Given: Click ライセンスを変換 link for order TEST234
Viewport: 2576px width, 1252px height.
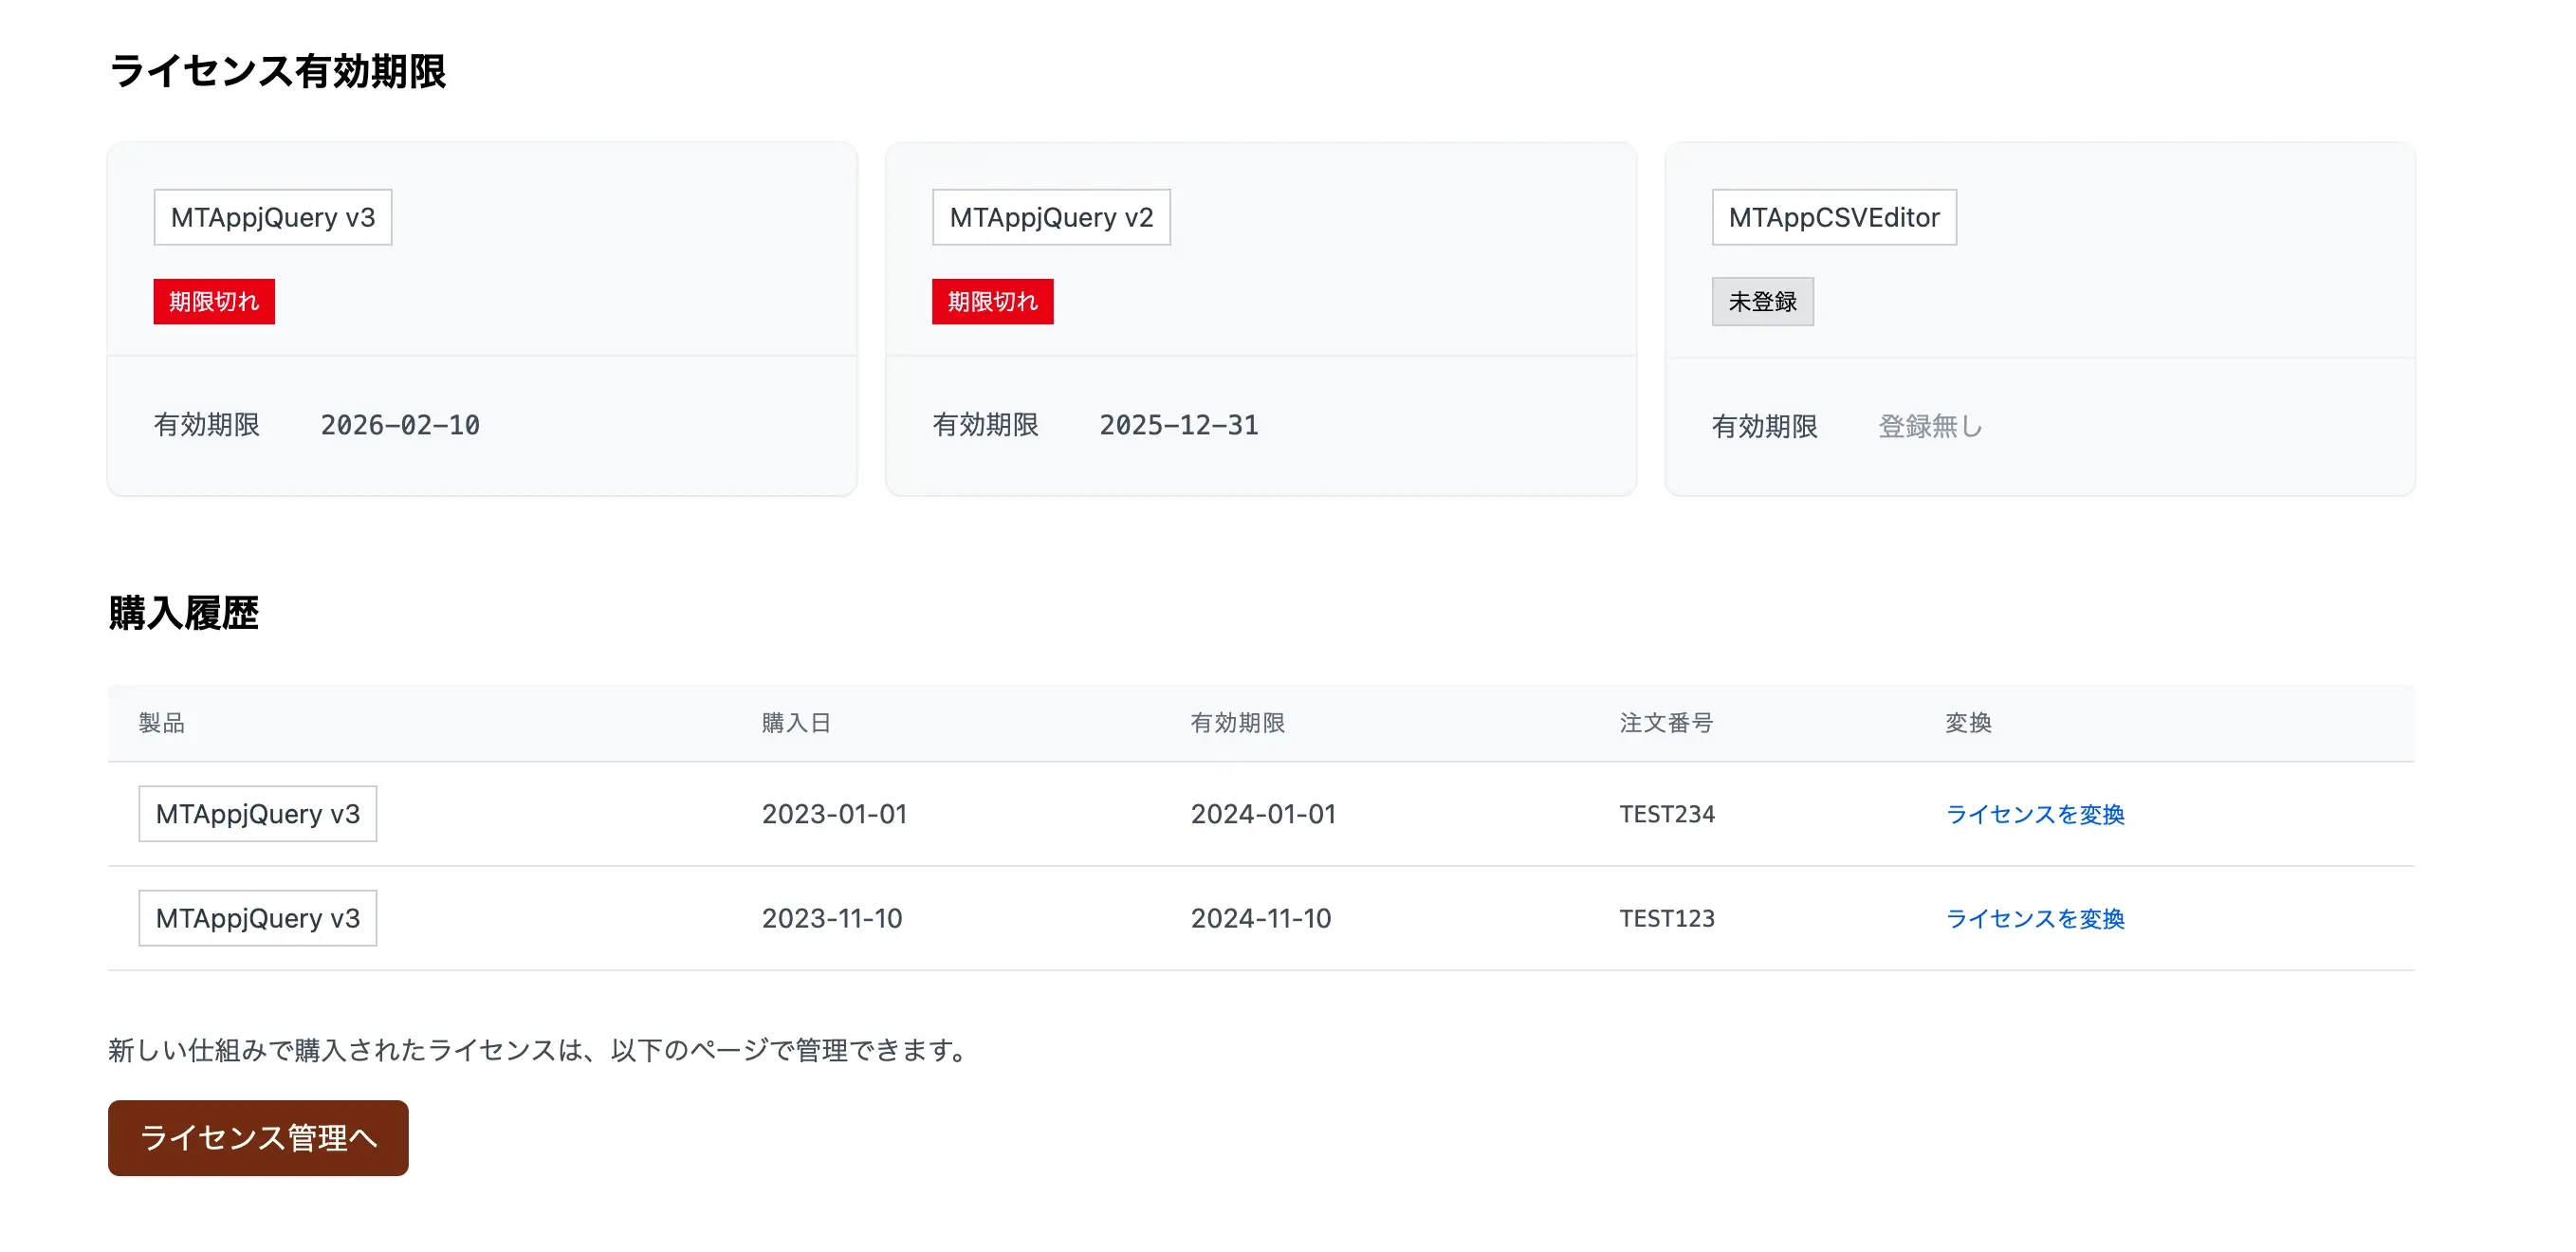Looking at the screenshot, I should pyautogui.click(x=2034, y=814).
